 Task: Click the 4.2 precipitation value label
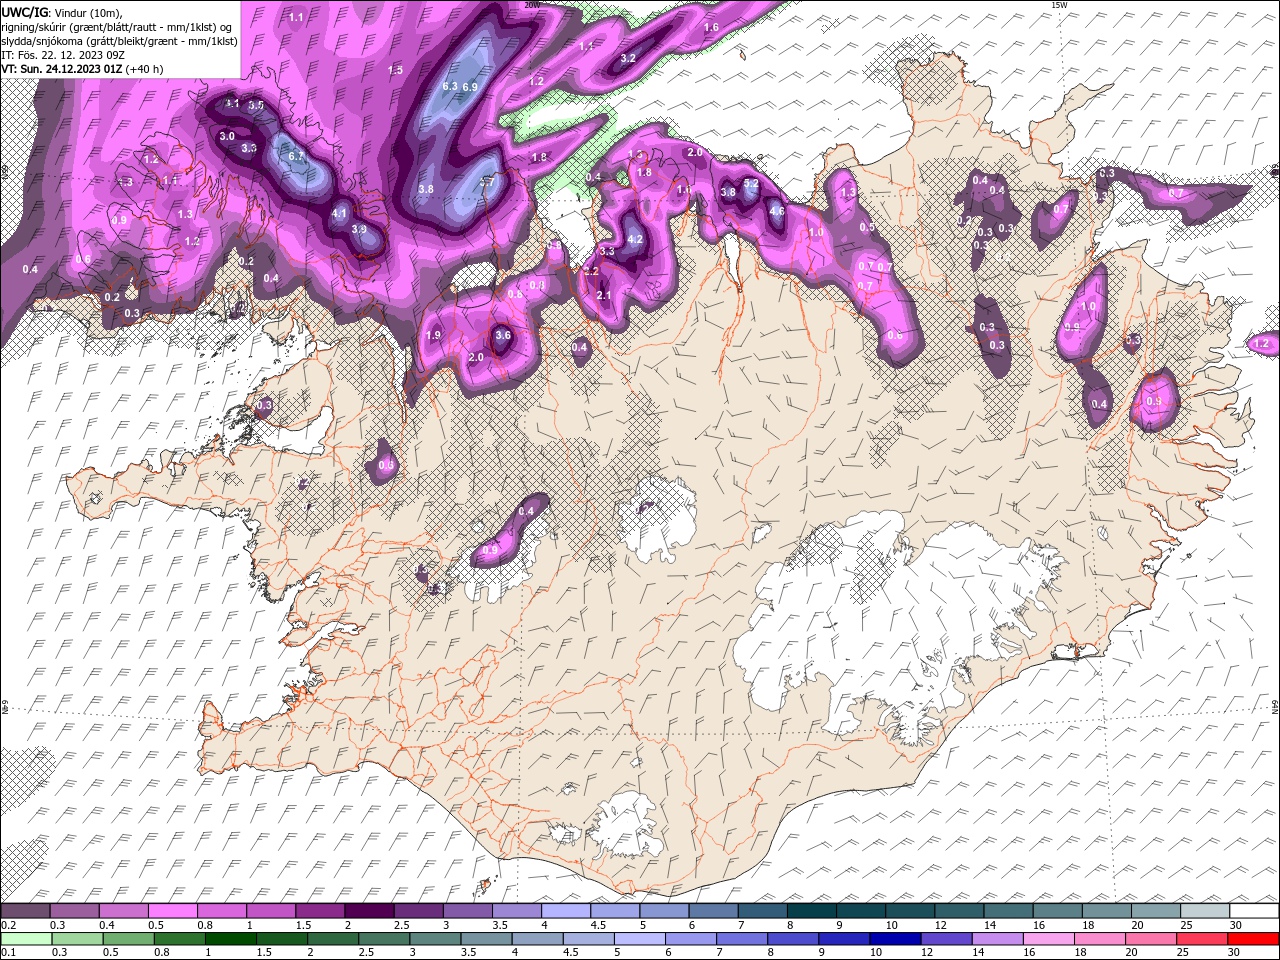point(635,240)
